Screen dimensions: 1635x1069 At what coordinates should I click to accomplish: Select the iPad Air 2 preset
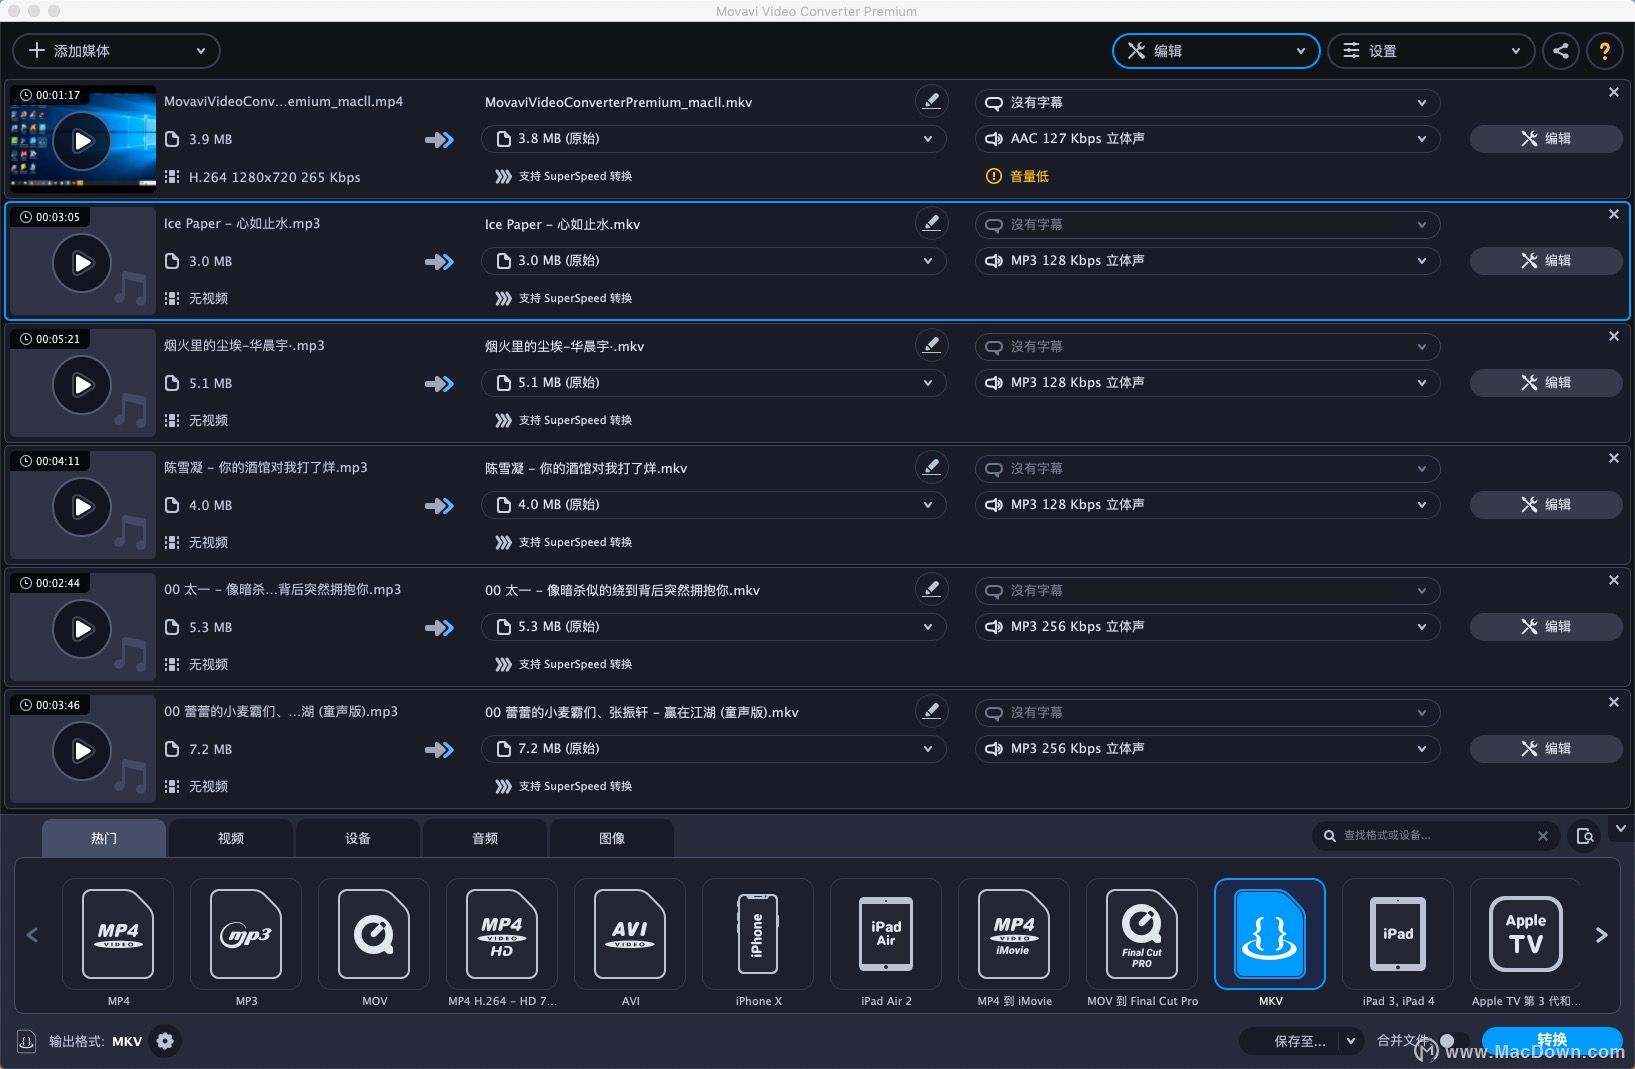(886, 935)
